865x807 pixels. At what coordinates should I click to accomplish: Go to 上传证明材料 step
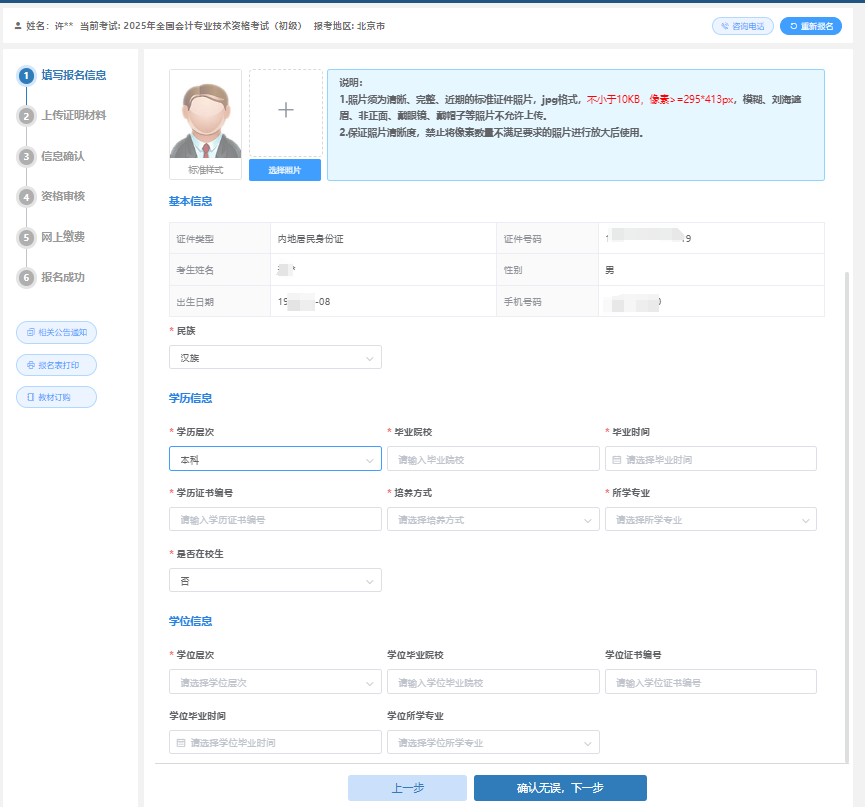click(x=74, y=115)
